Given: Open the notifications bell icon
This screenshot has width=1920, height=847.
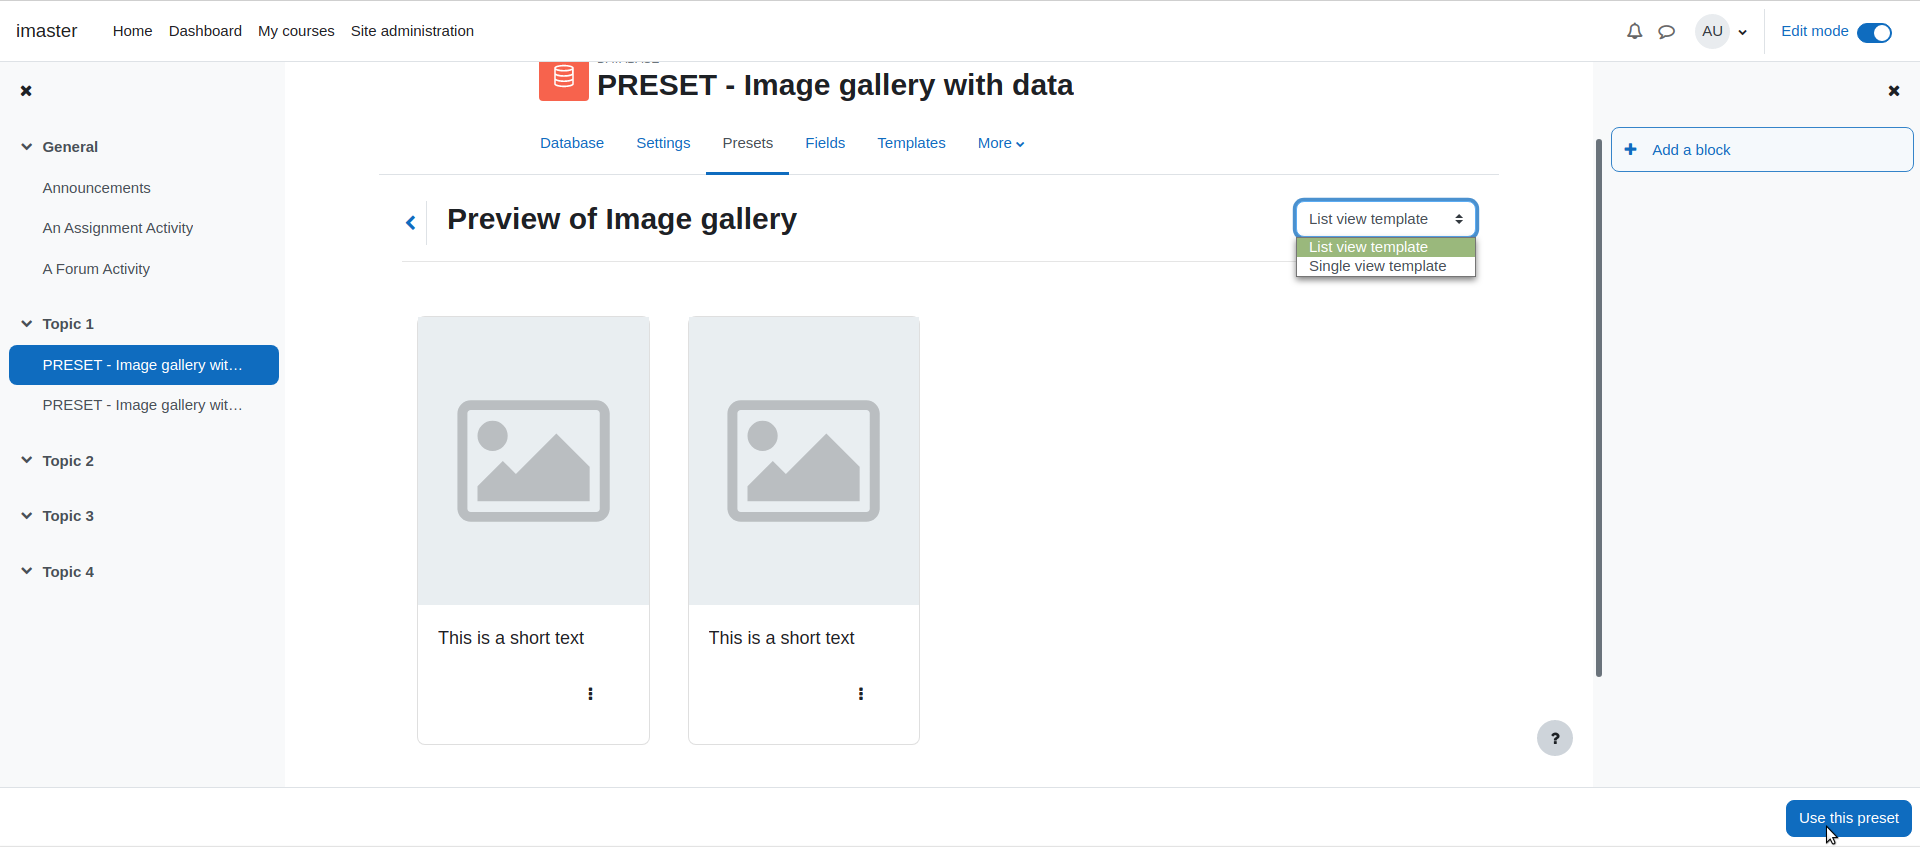Looking at the screenshot, I should [x=1634, y=31].
